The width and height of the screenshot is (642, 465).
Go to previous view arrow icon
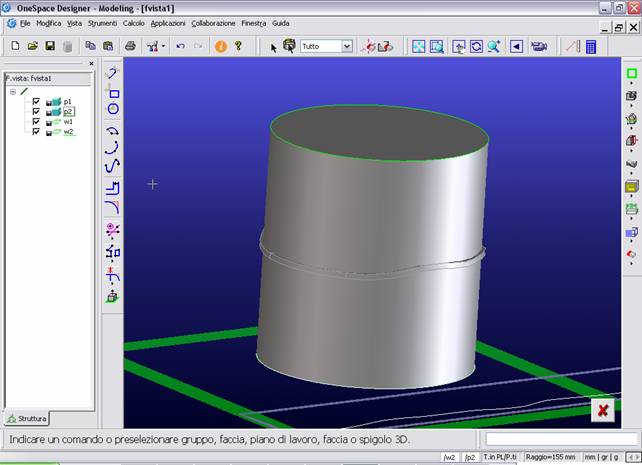[x=516, y=46]
